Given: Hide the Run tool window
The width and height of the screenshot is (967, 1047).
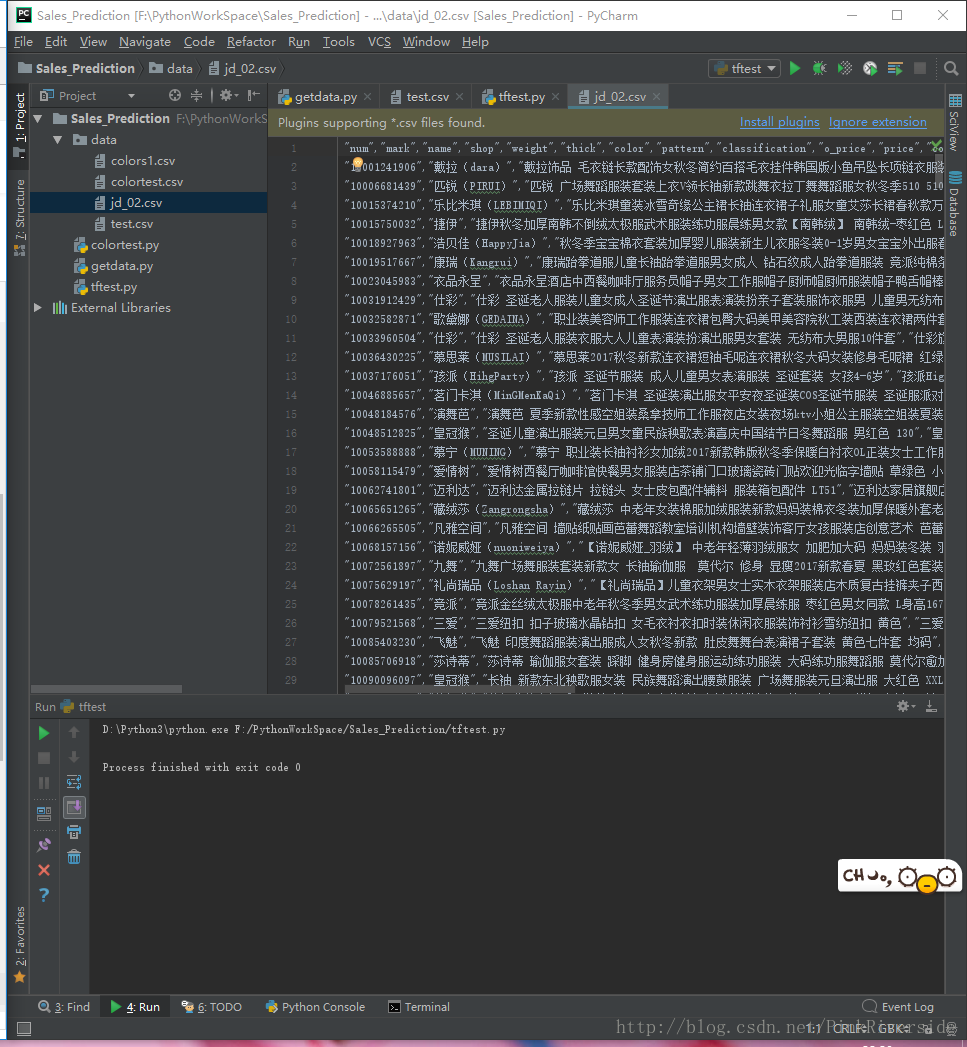Looking at the screenshot, I should pos(931,706).
